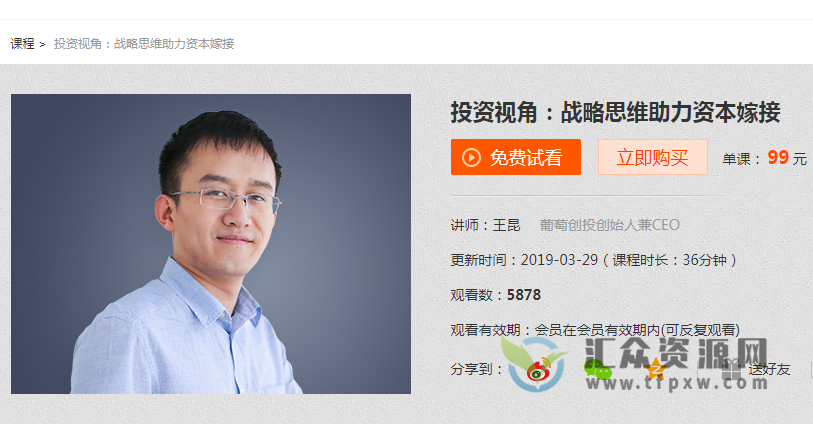Click the view count 5878

[x=524, y=295]
